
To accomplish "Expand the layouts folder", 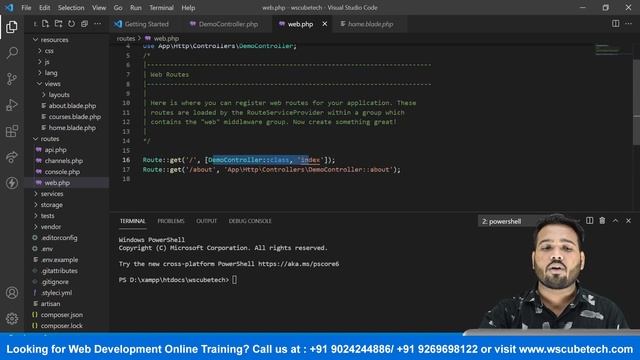I will tap(59, 95).
